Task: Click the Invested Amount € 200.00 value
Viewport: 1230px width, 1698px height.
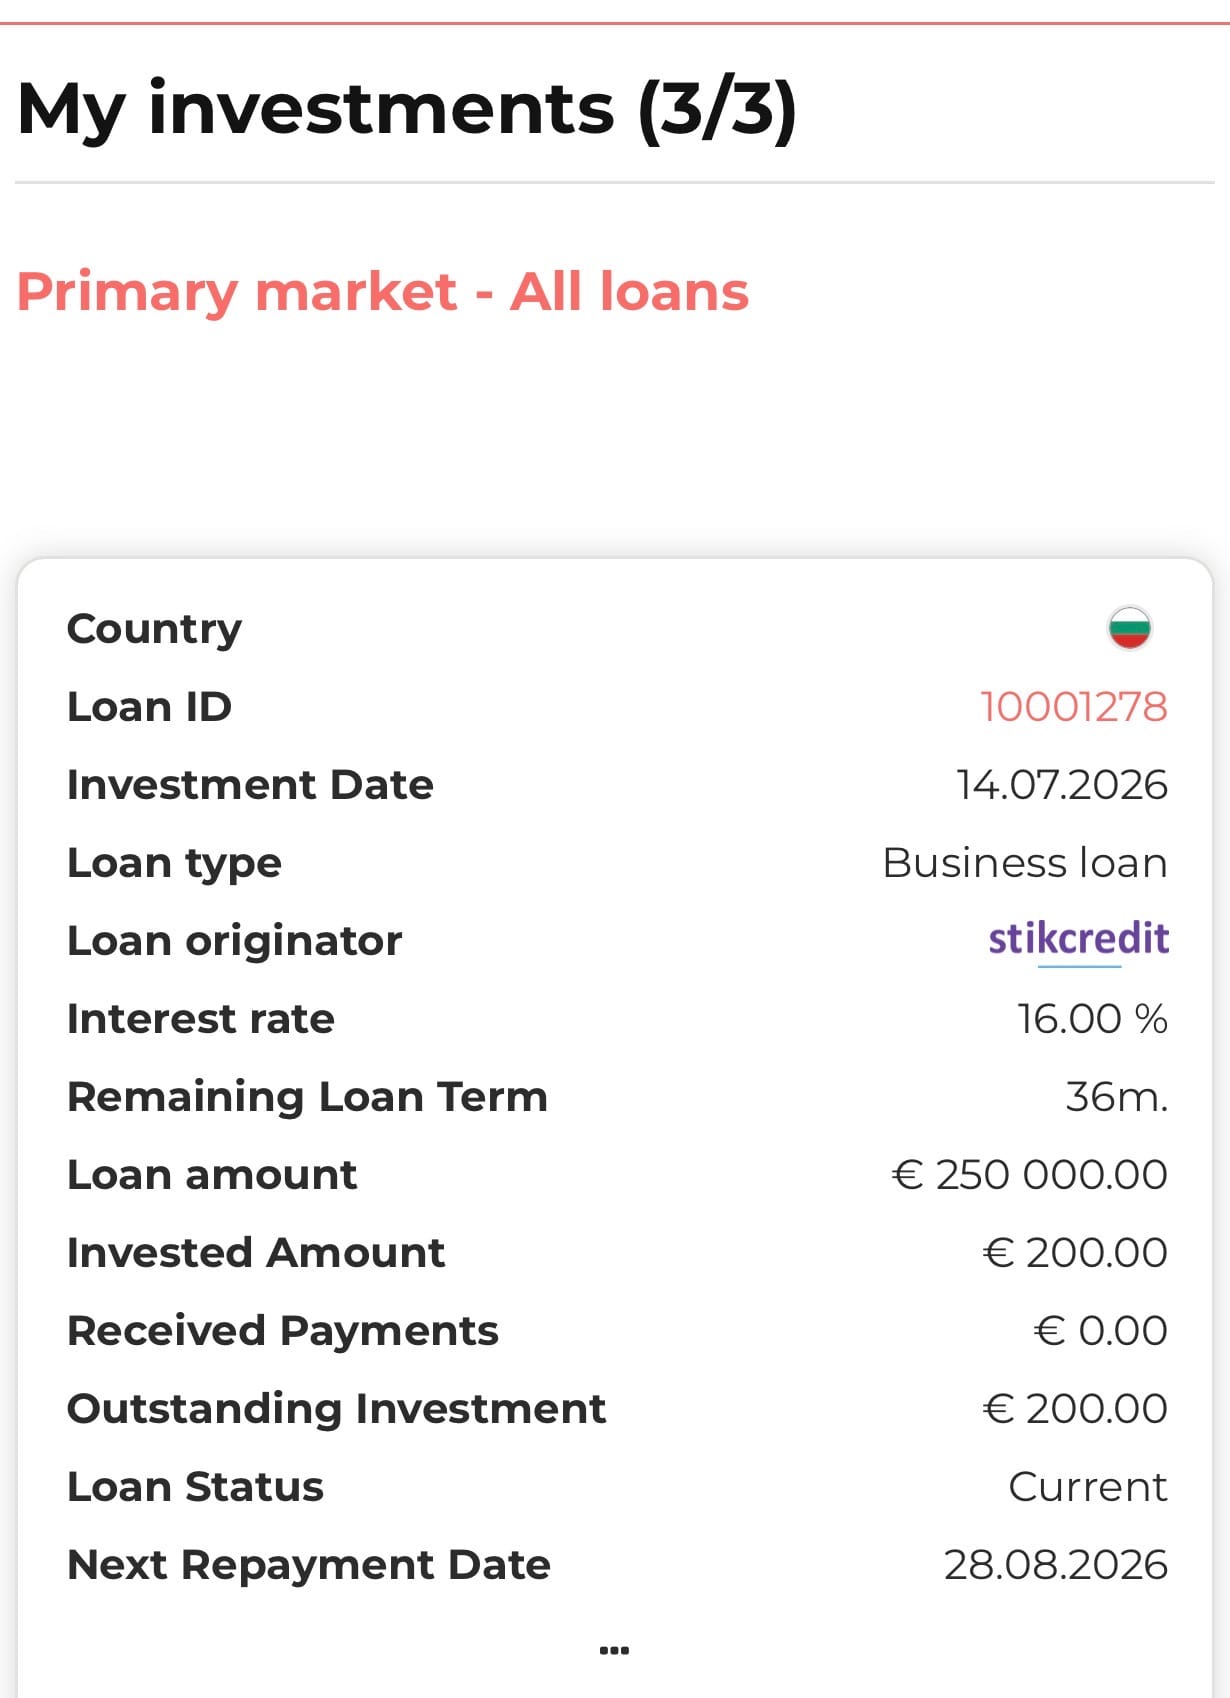Action: [x=1075, y=1253]
